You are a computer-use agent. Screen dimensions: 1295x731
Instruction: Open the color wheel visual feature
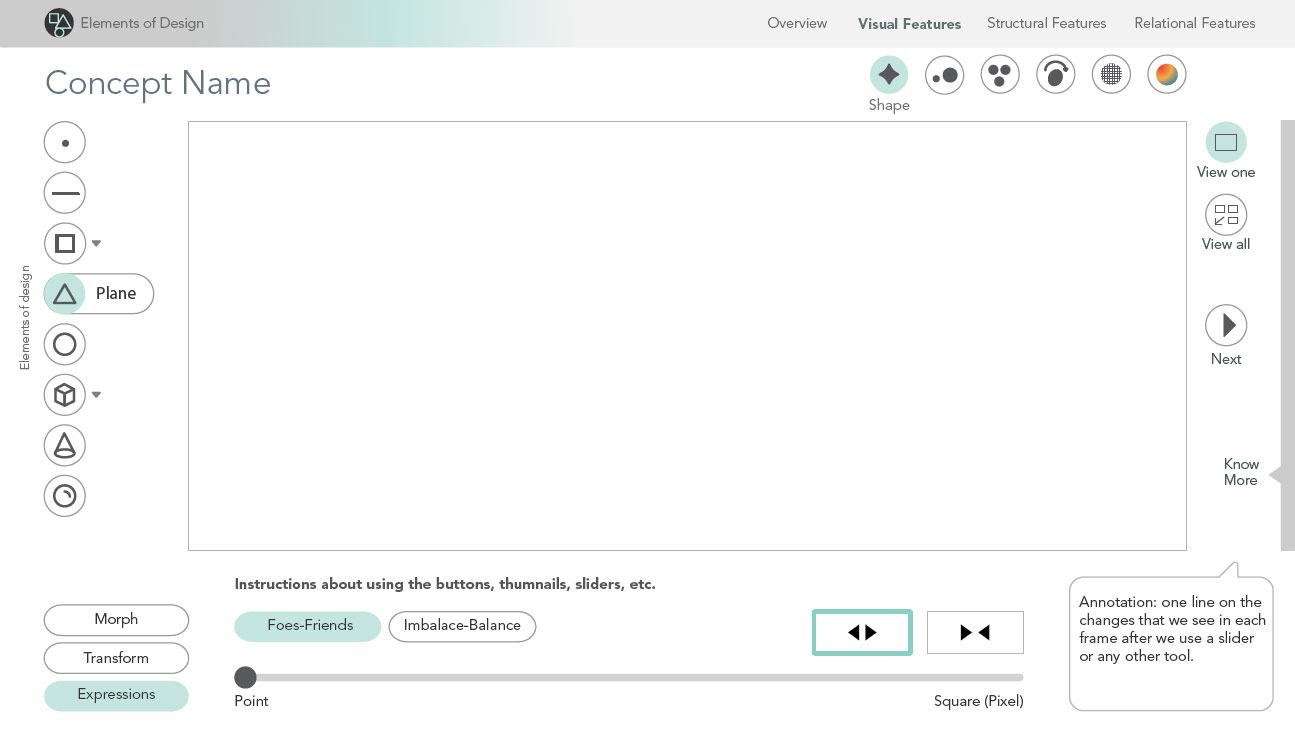(1166, 74)
